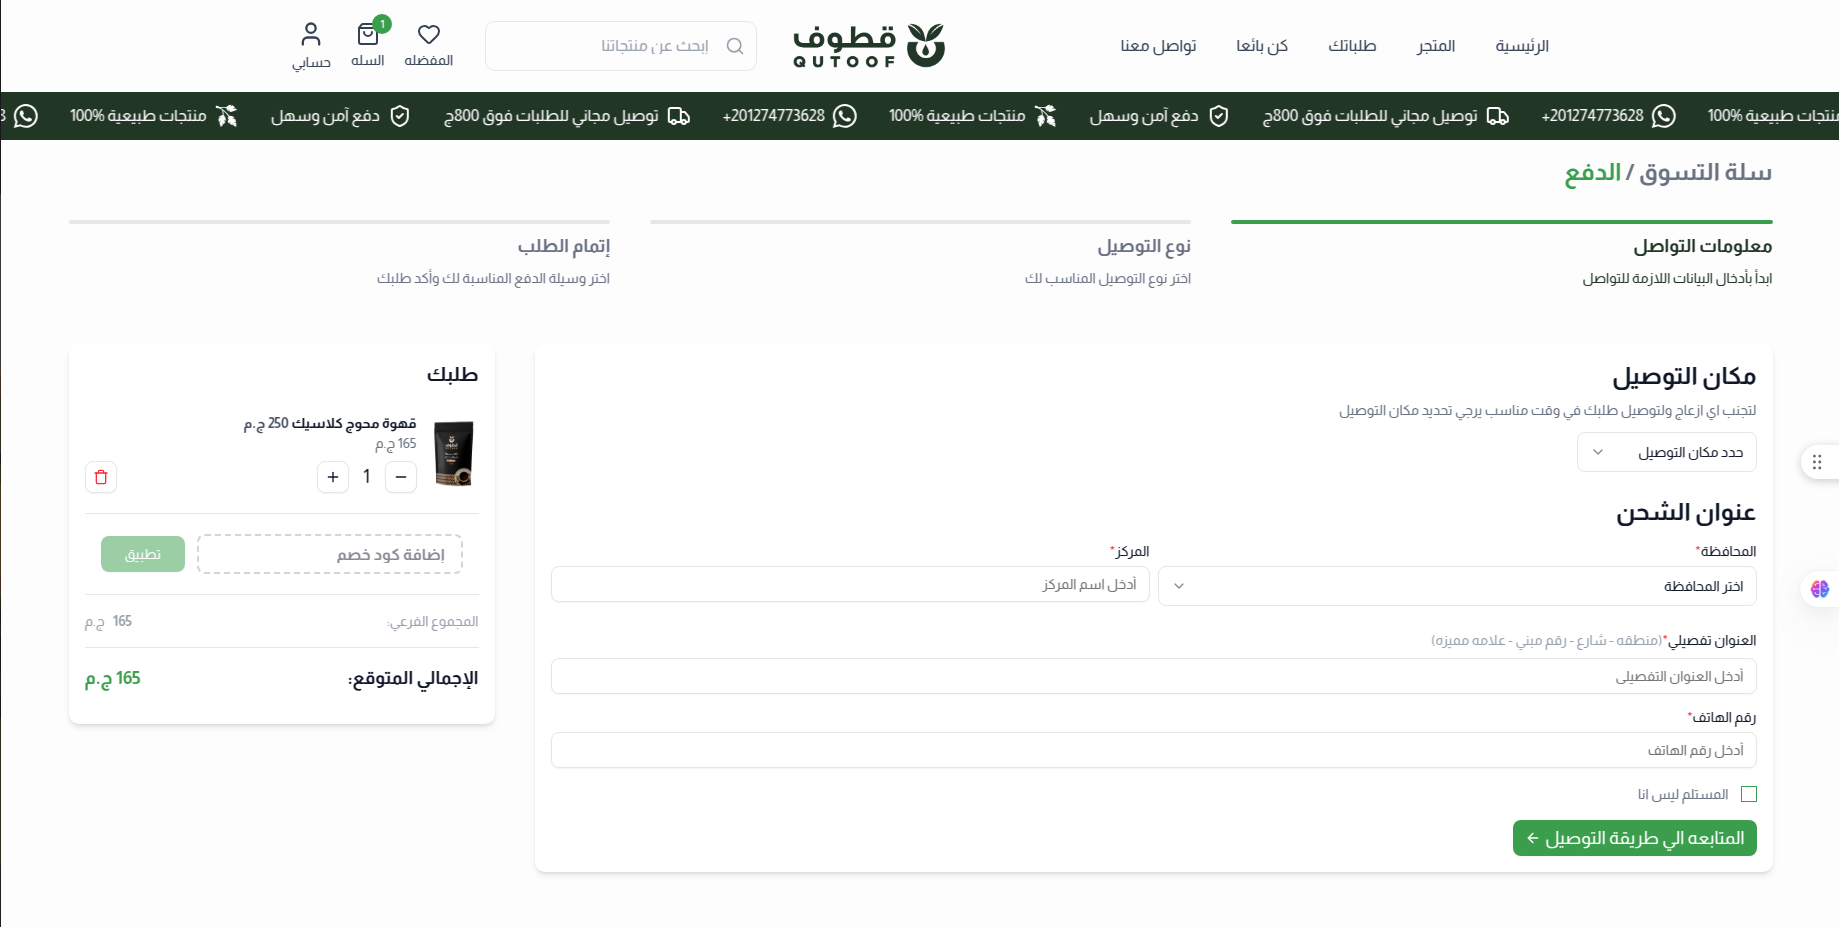Image resolution: width=1839 pixels, height=927 pixels.
Task: Select the 'نوع التوصيل' step tab
Action: pos(1143,246)
